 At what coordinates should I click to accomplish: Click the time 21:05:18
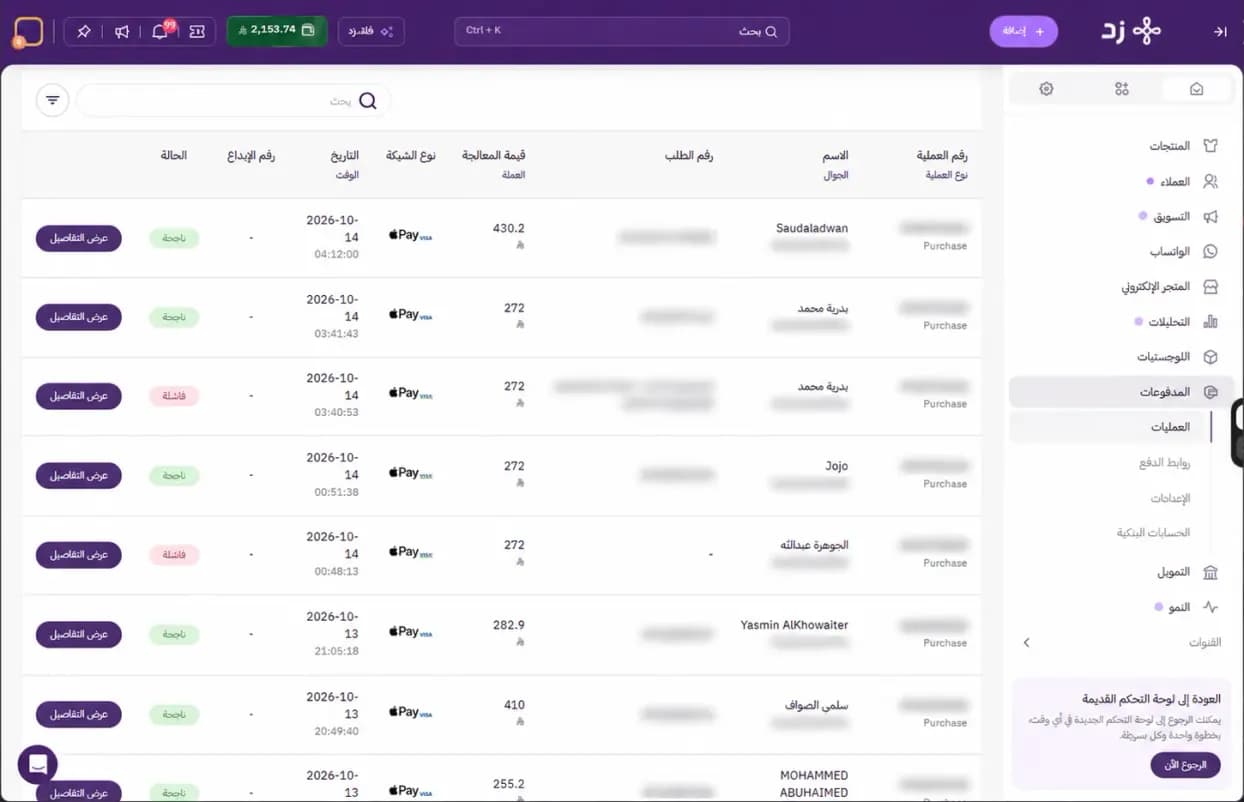click(336, 651)
